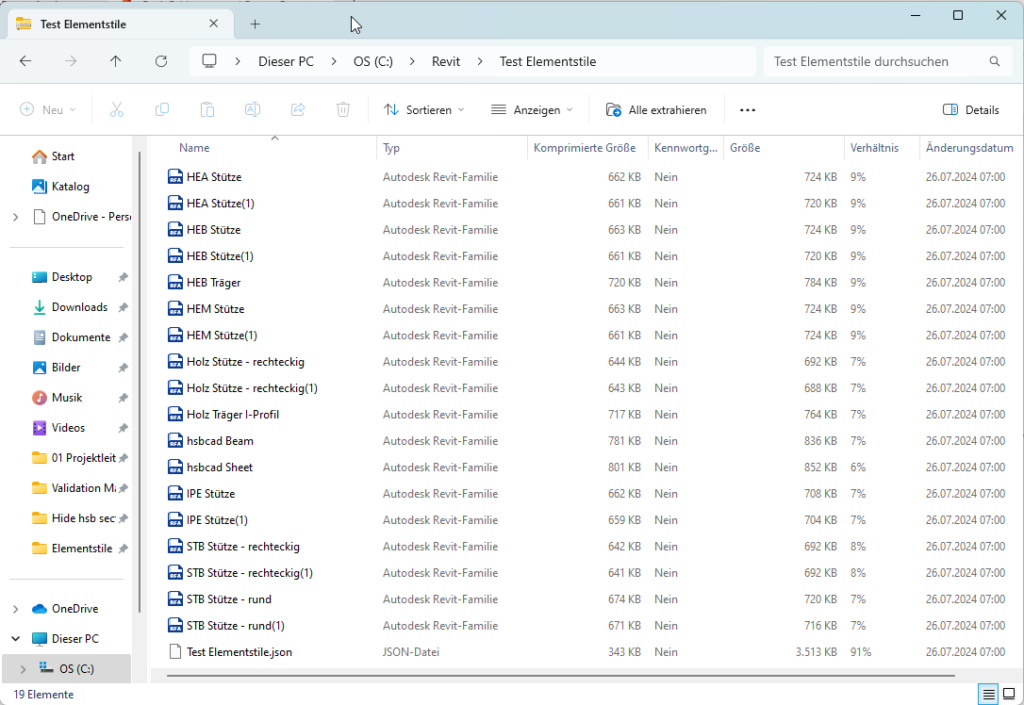Close the Test Elementstile tab
This screenshot has width=1024, height=705.
click(214, 24)
